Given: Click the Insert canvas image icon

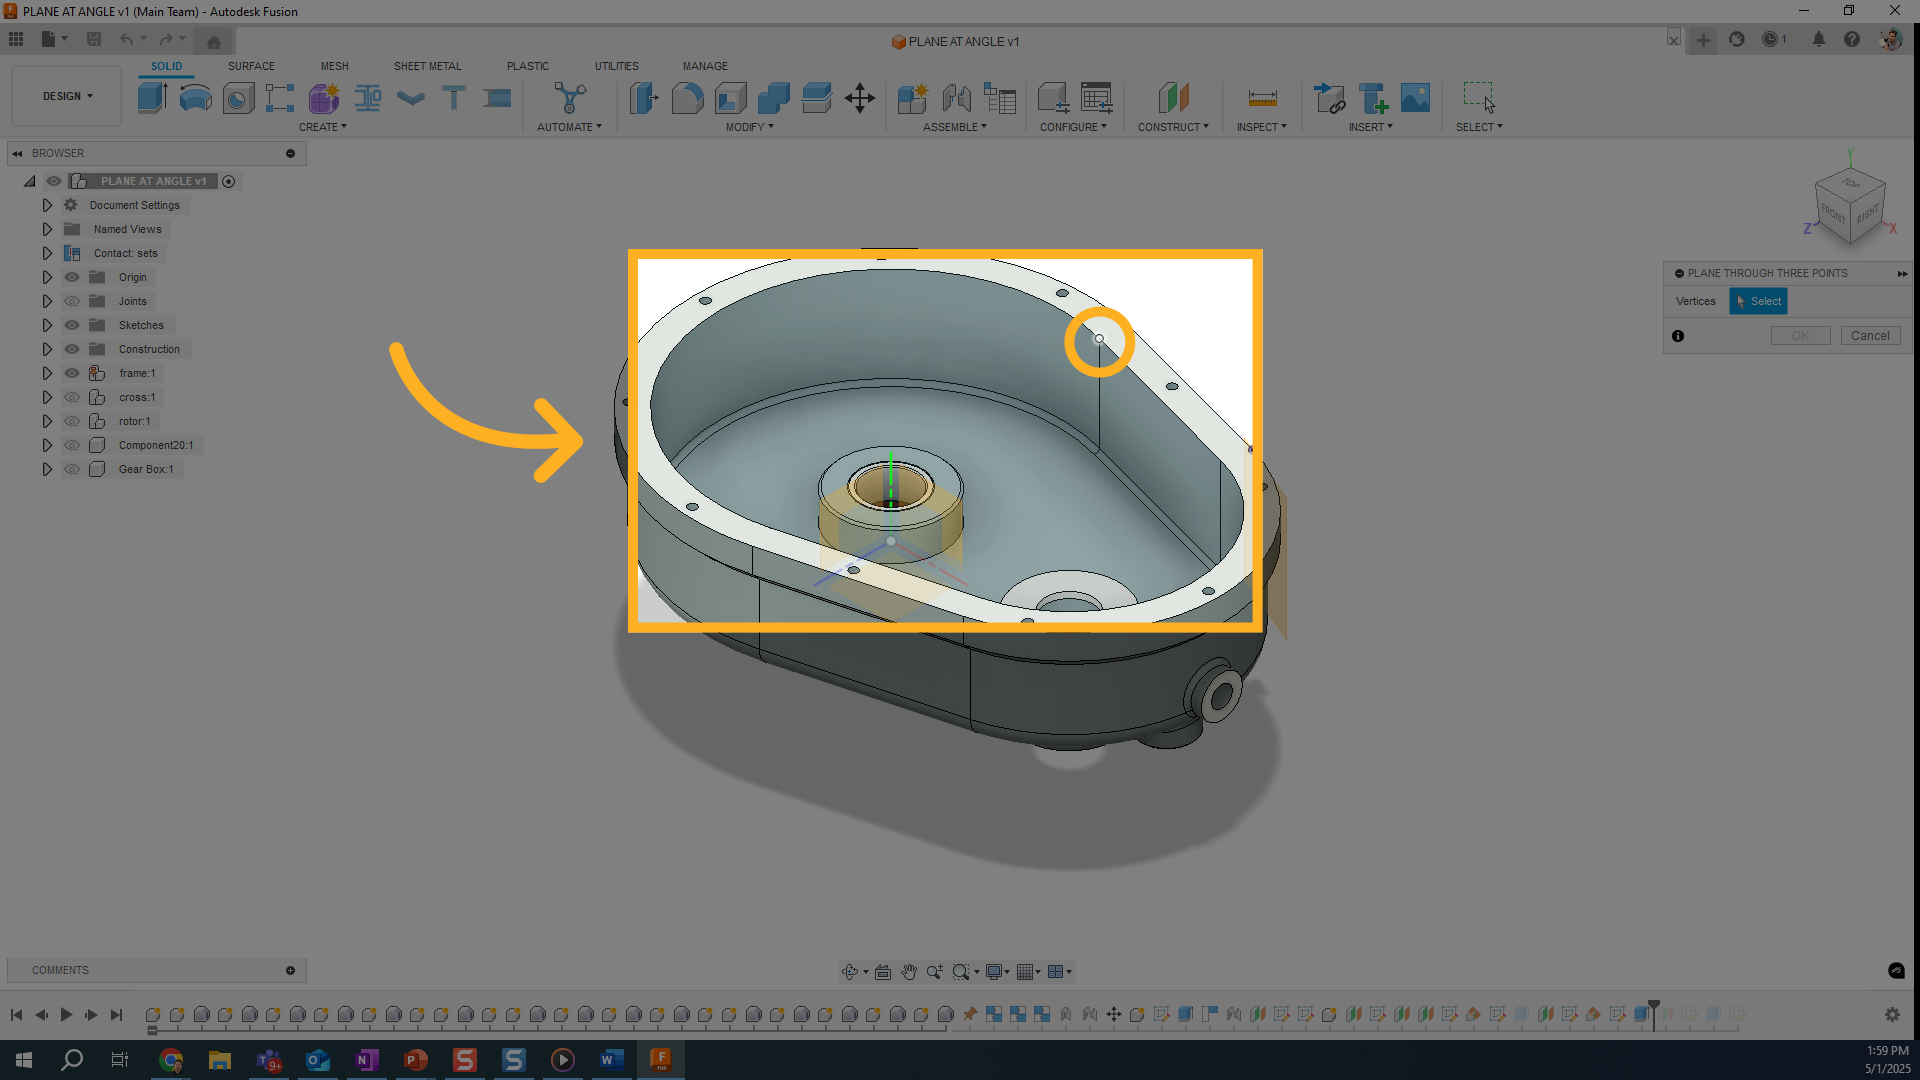Looking at the screenshot, I should tap(1415, 97).
